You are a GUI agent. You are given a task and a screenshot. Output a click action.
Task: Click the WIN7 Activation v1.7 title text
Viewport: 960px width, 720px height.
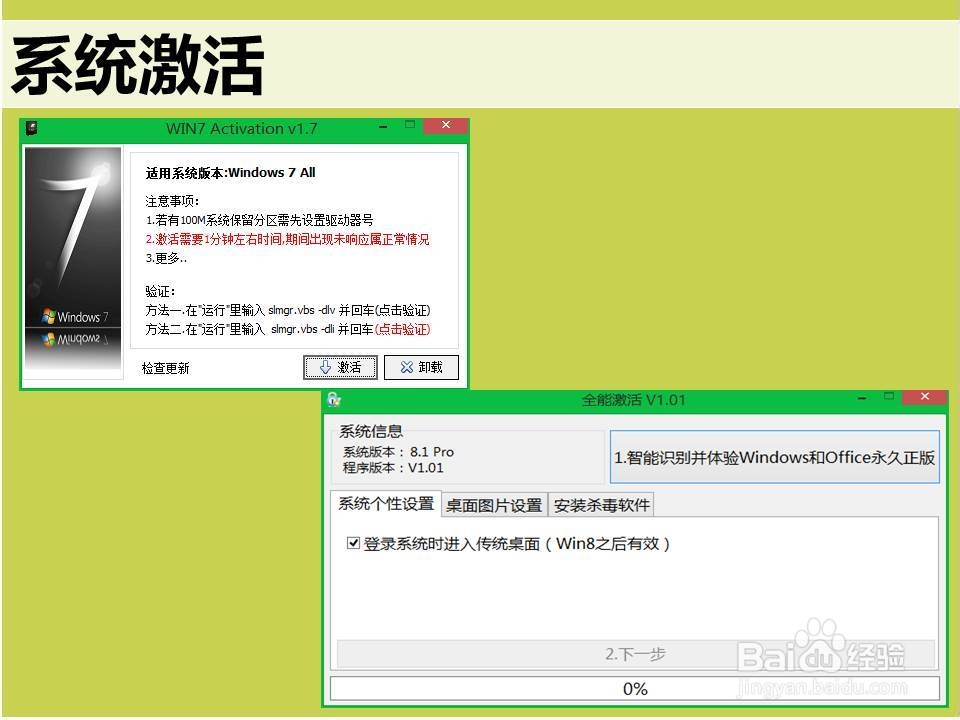(242, 129)
